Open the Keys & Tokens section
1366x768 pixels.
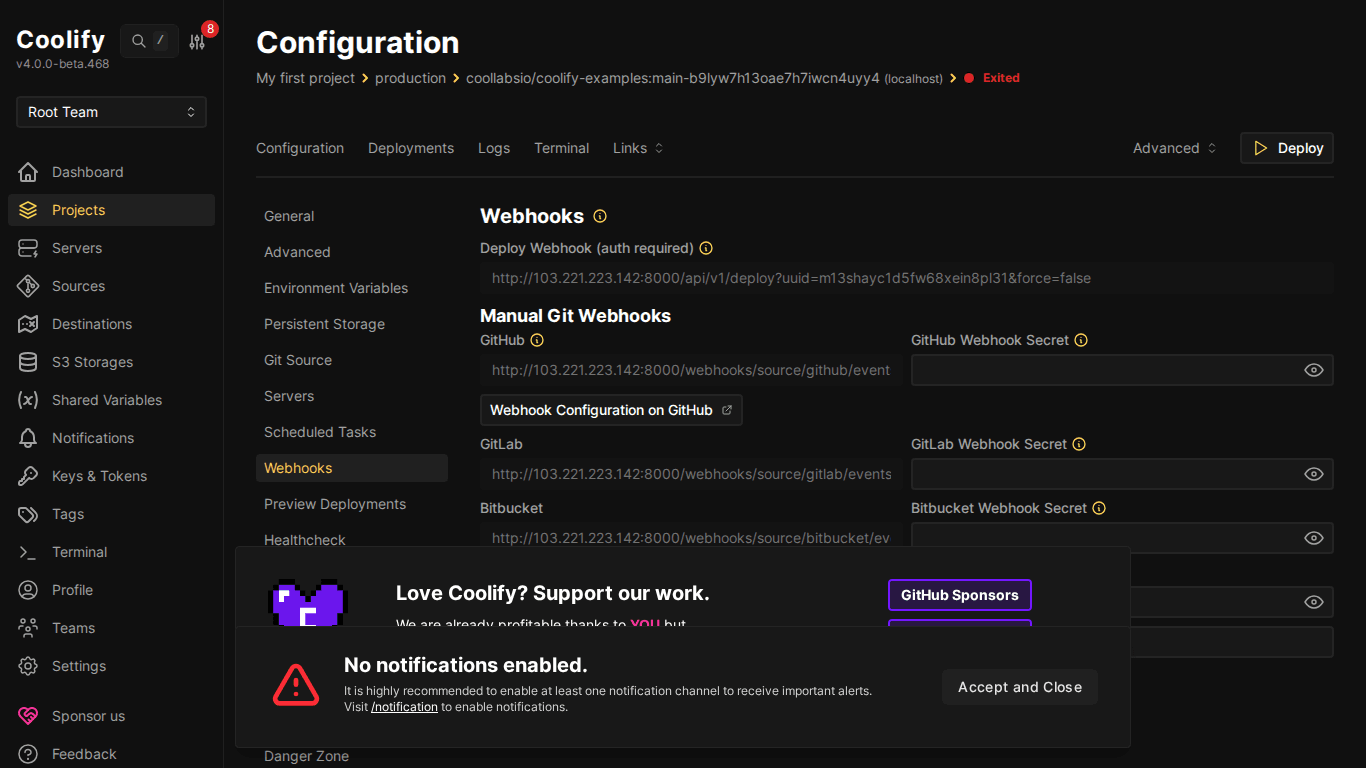pos(101,476)
